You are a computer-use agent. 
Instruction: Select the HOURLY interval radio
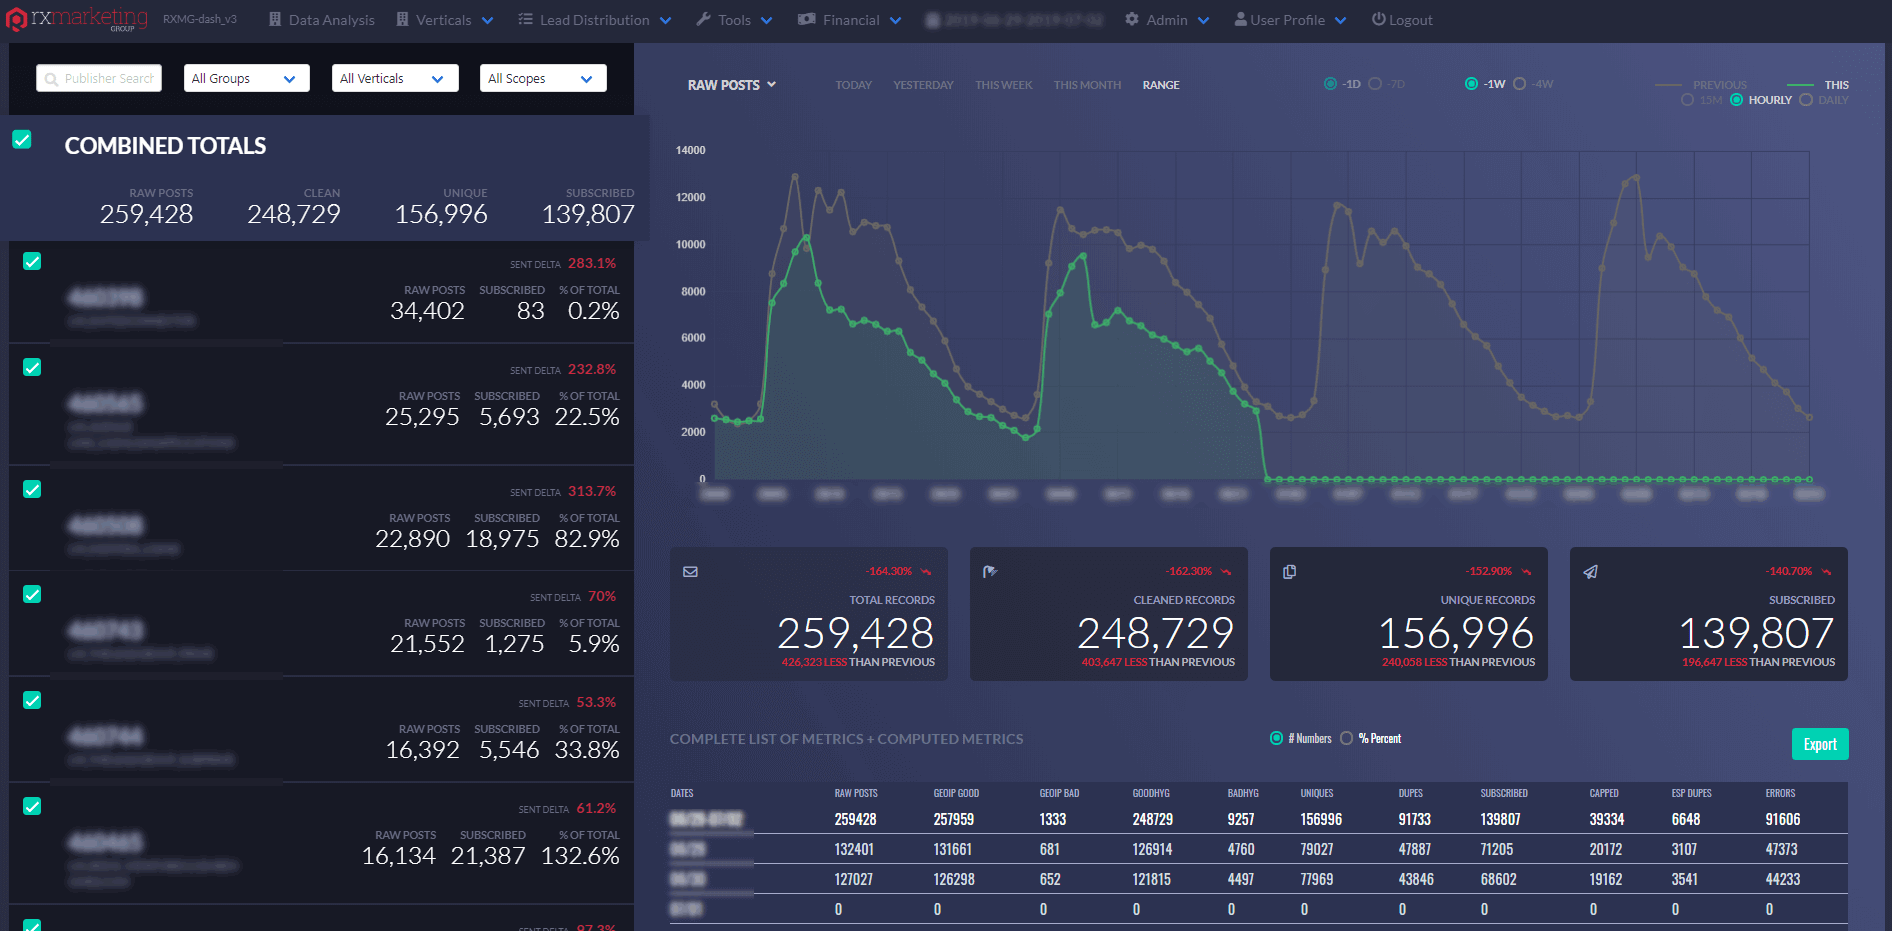(x=1736, y=100)
